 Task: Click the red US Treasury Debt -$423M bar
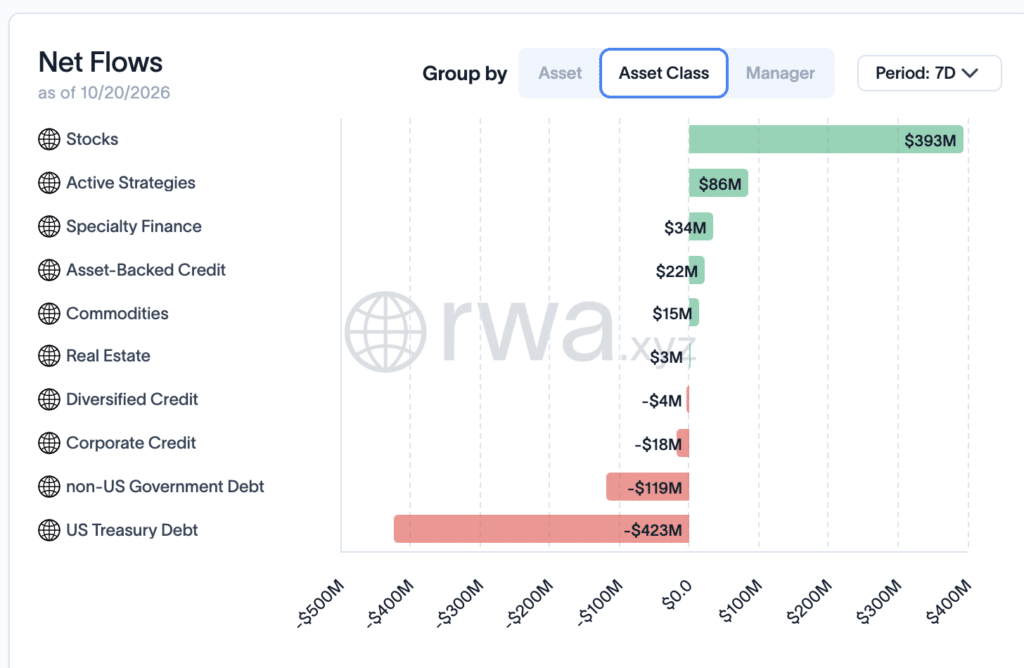[541, 529]
